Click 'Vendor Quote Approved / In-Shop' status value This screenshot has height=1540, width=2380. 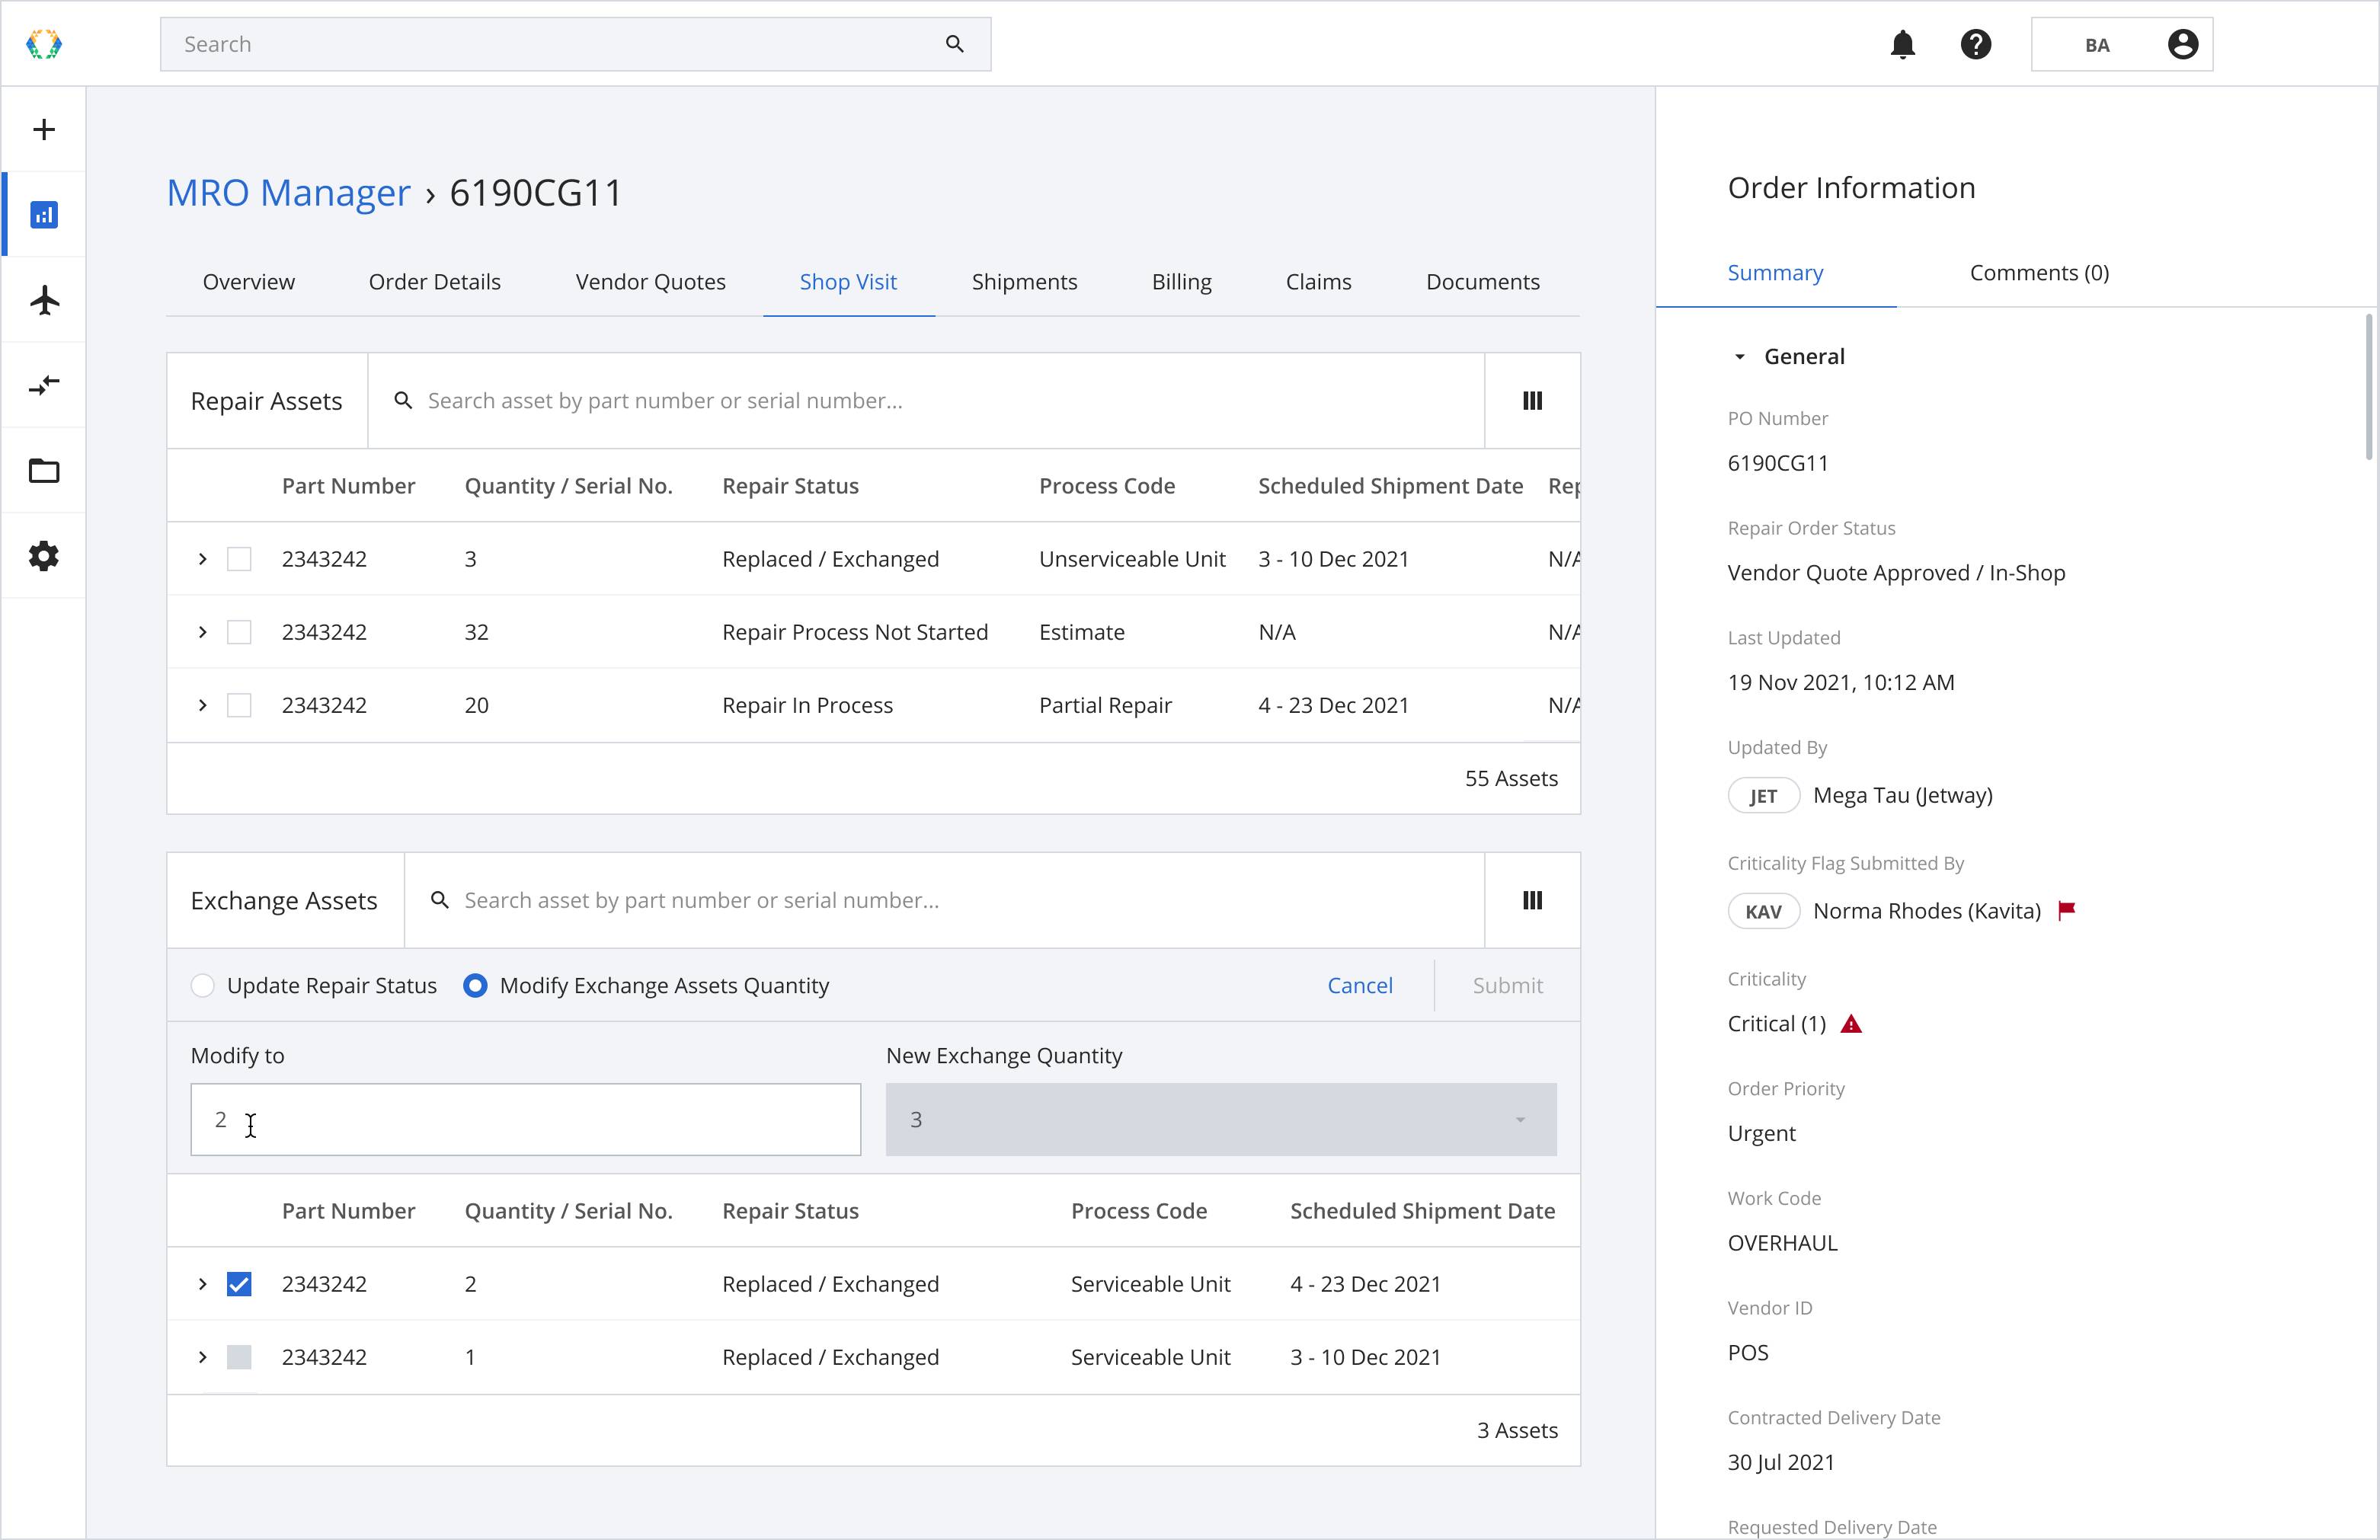(1896, 573)
